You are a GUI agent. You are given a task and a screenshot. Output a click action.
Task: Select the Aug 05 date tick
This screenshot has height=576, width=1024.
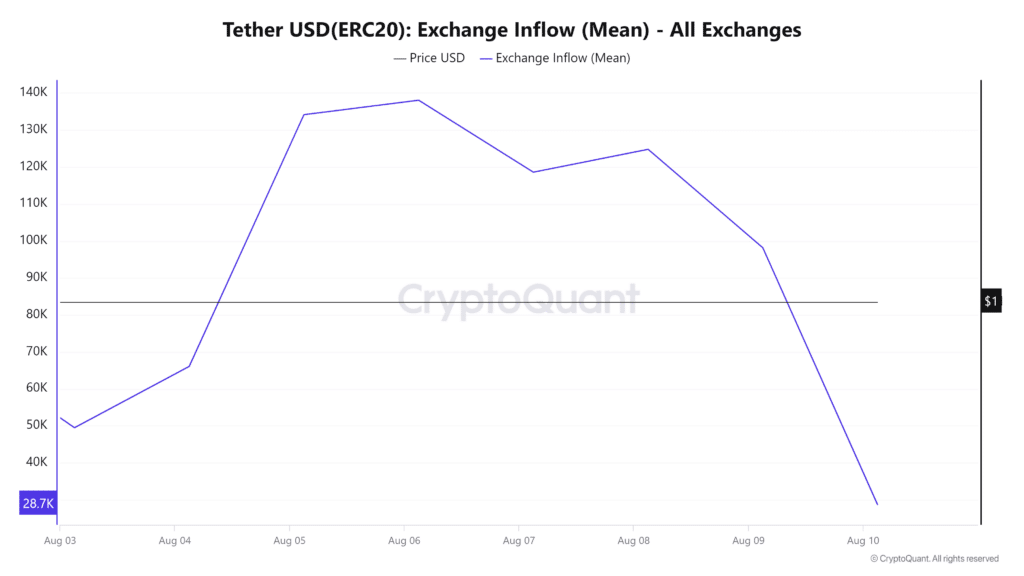[x=289, y=541]
